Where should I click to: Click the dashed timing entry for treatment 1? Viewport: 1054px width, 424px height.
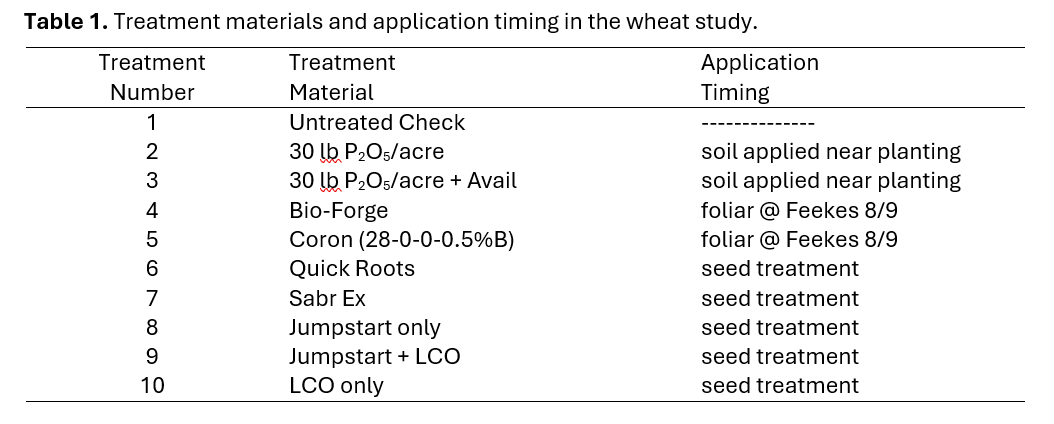[758, 123]
